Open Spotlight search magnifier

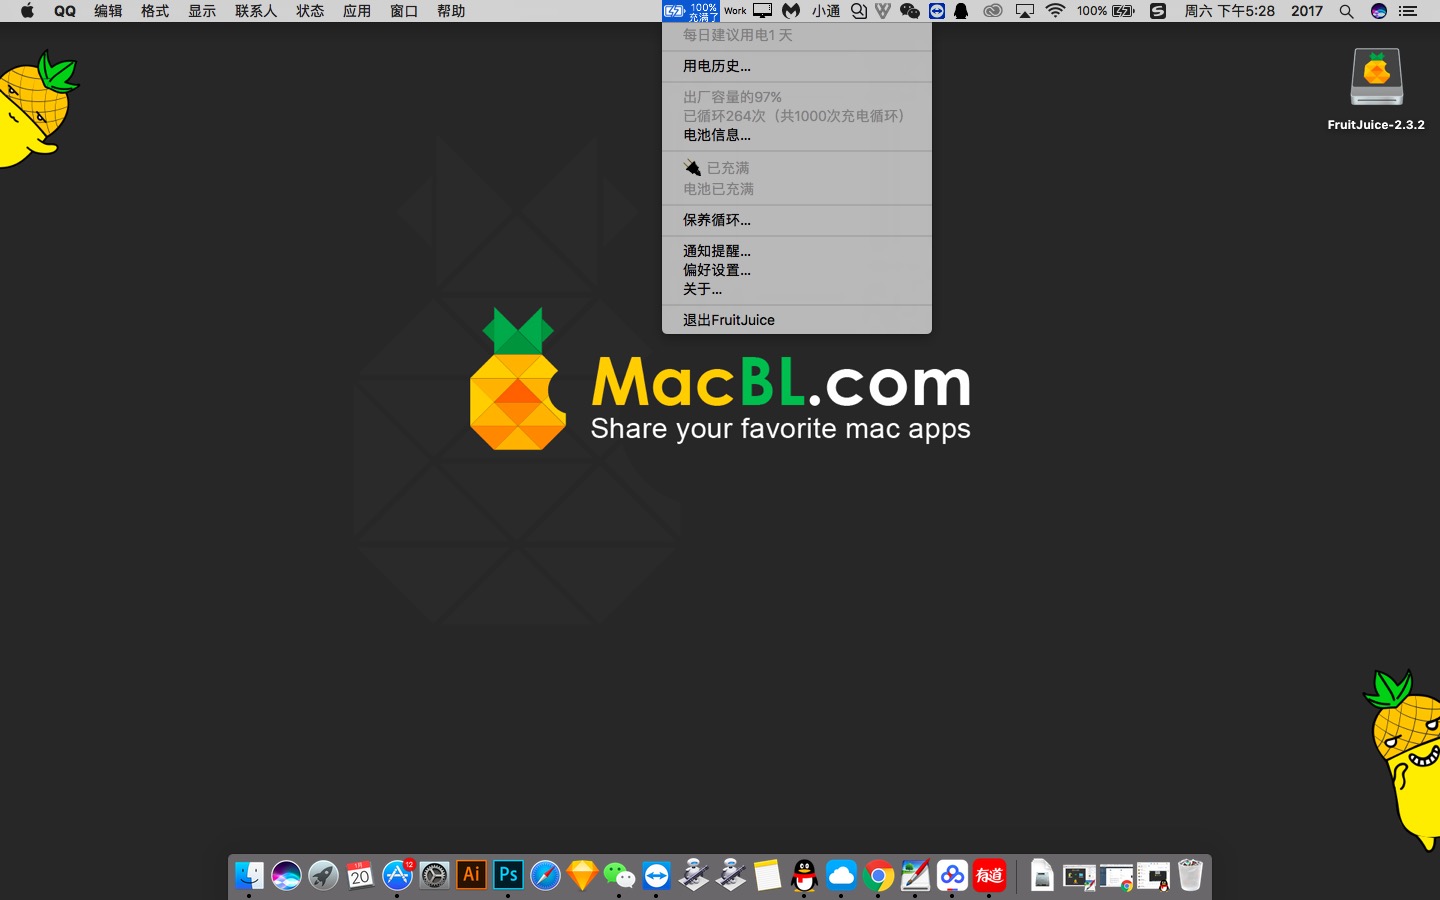[x=1347, y=11]
